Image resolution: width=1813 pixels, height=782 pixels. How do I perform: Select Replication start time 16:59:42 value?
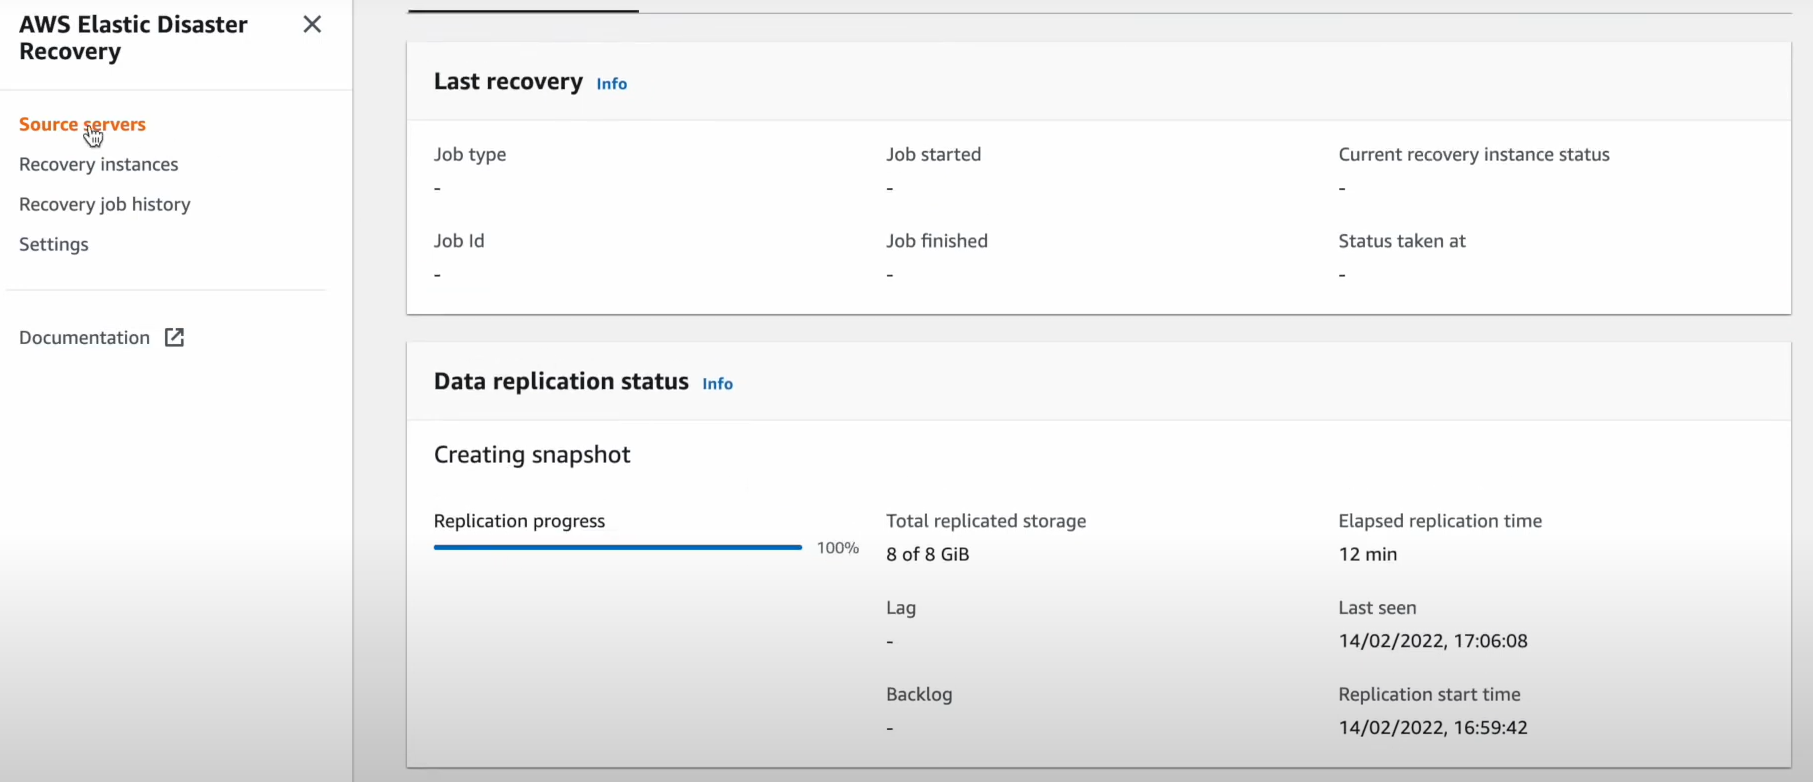(1433, 728)
